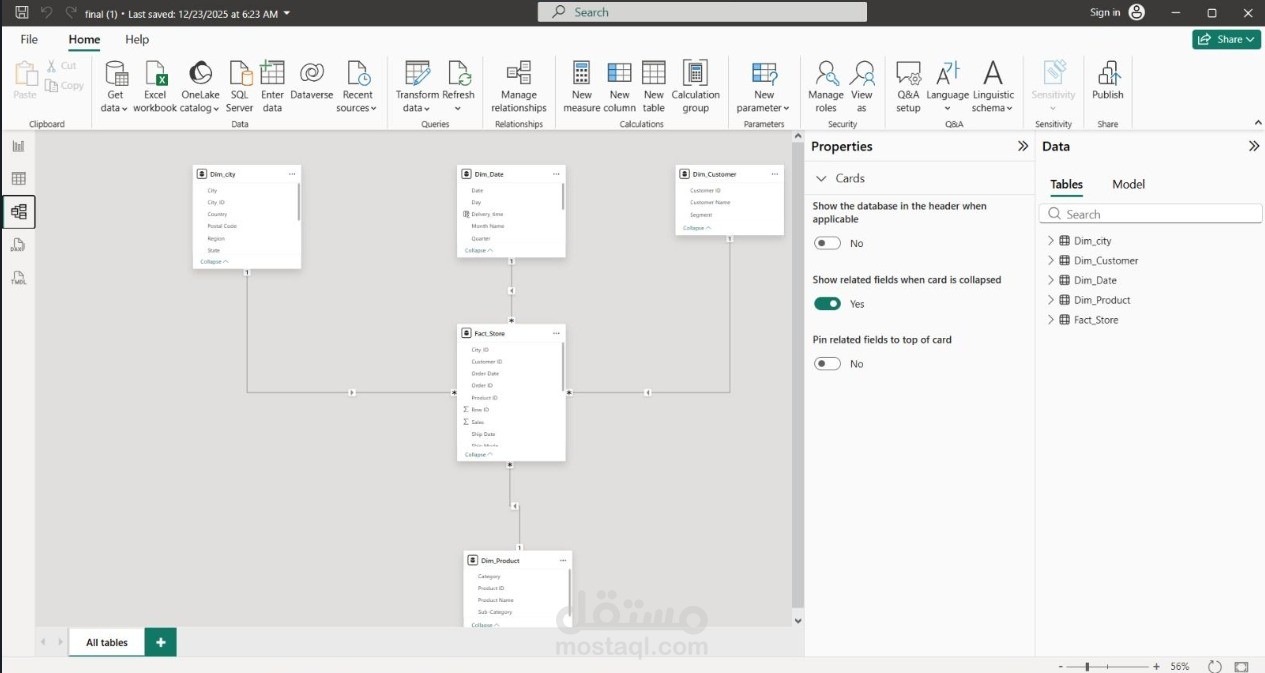Publish the report
The width and height of the screenshot is (1265, 673).
click(1108, 80)
